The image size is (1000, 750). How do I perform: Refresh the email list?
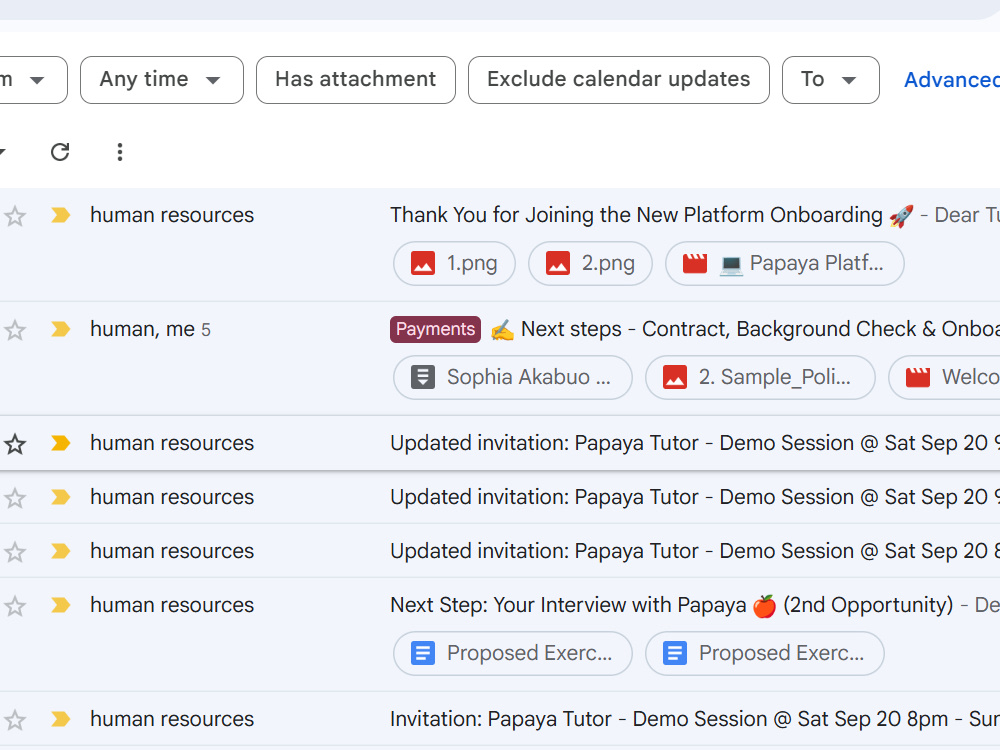tap(60, 152)
